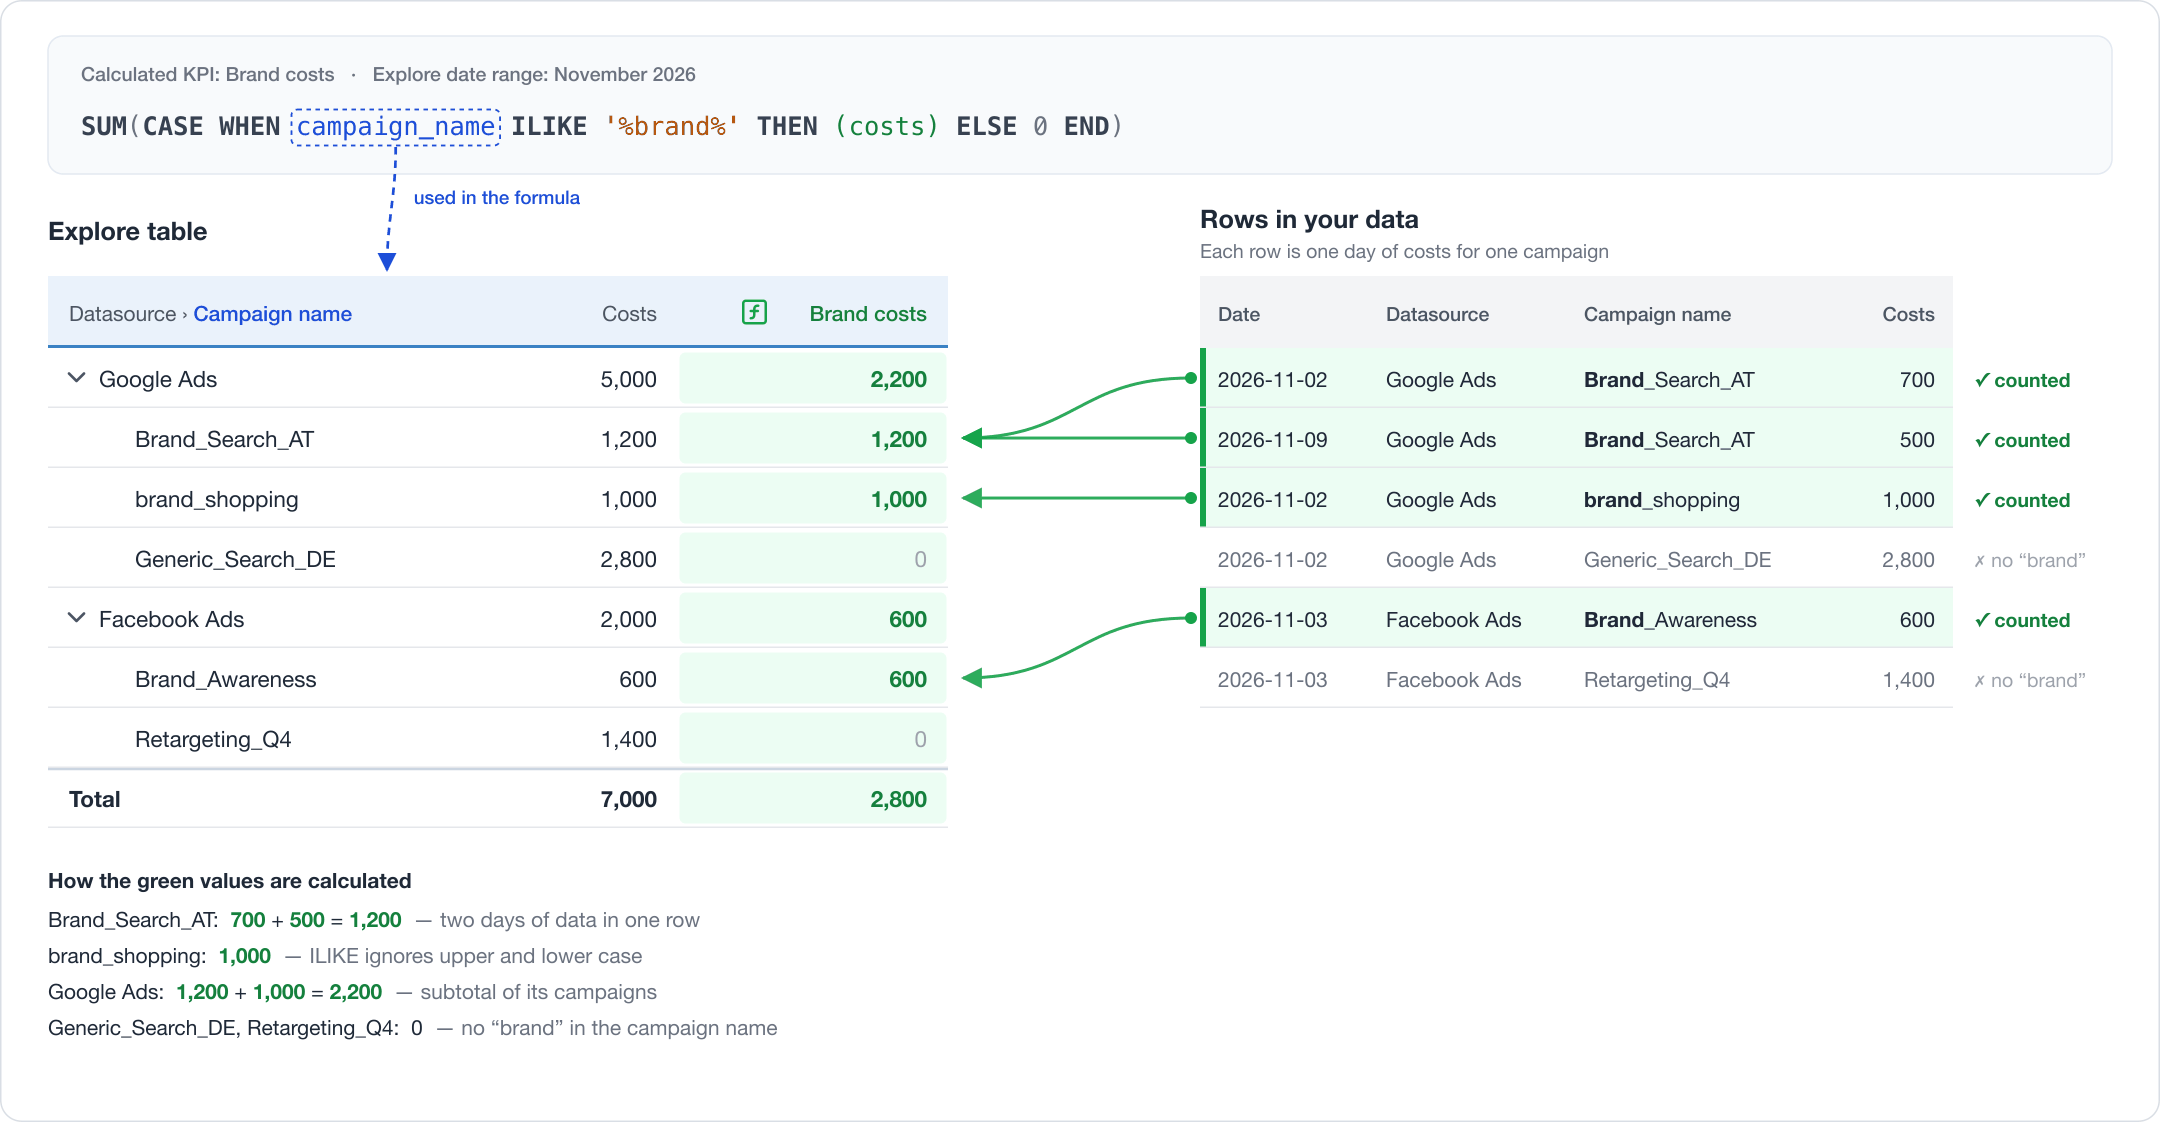The image size is (2160, 1122).
Task: Collapse the Facebook Ads group chevron
Action: tap(76, 618)
